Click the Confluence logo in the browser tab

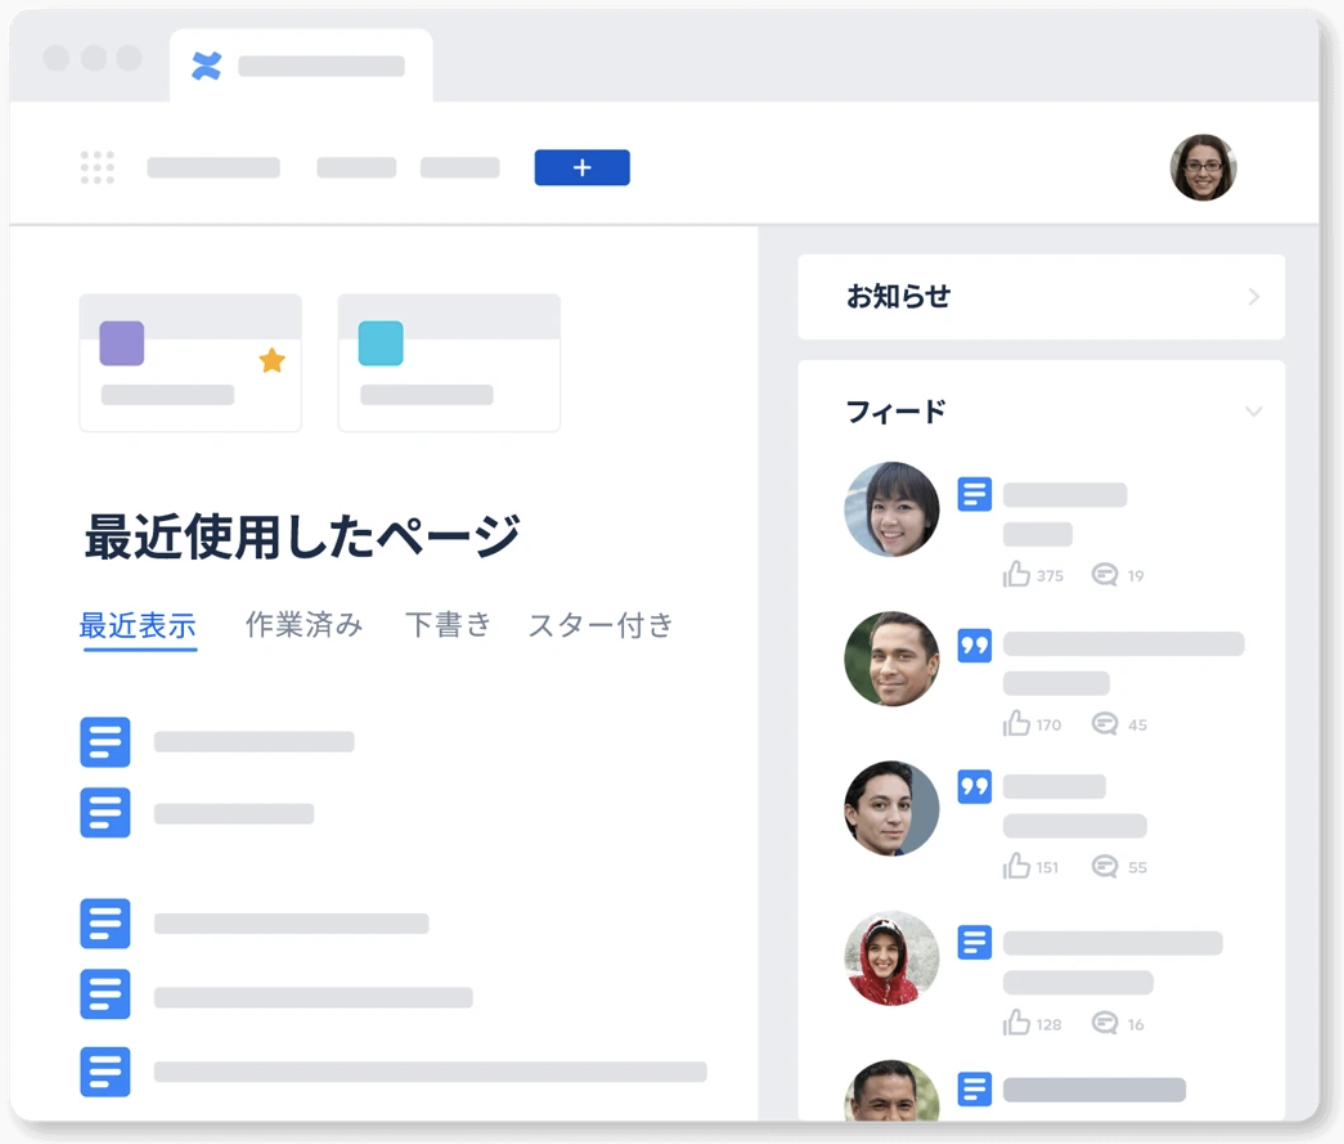click(x=206, y=66)
